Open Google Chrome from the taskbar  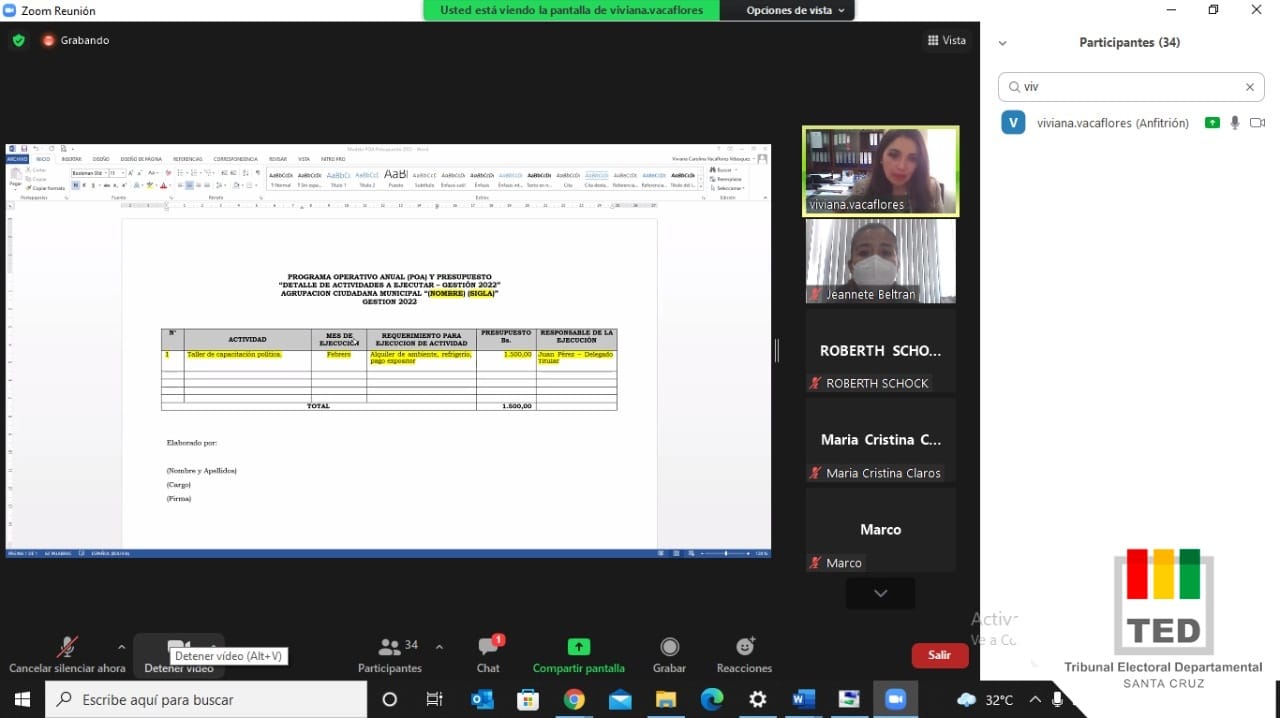click(x=574, y=699)
